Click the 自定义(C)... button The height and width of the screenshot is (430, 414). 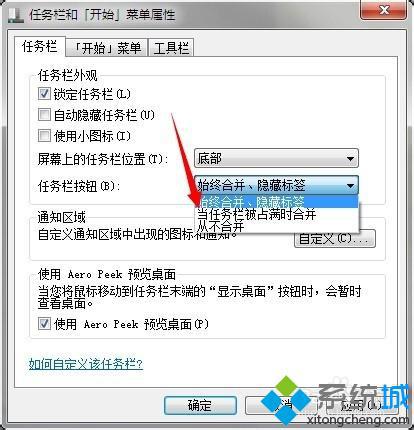[335, 239]
